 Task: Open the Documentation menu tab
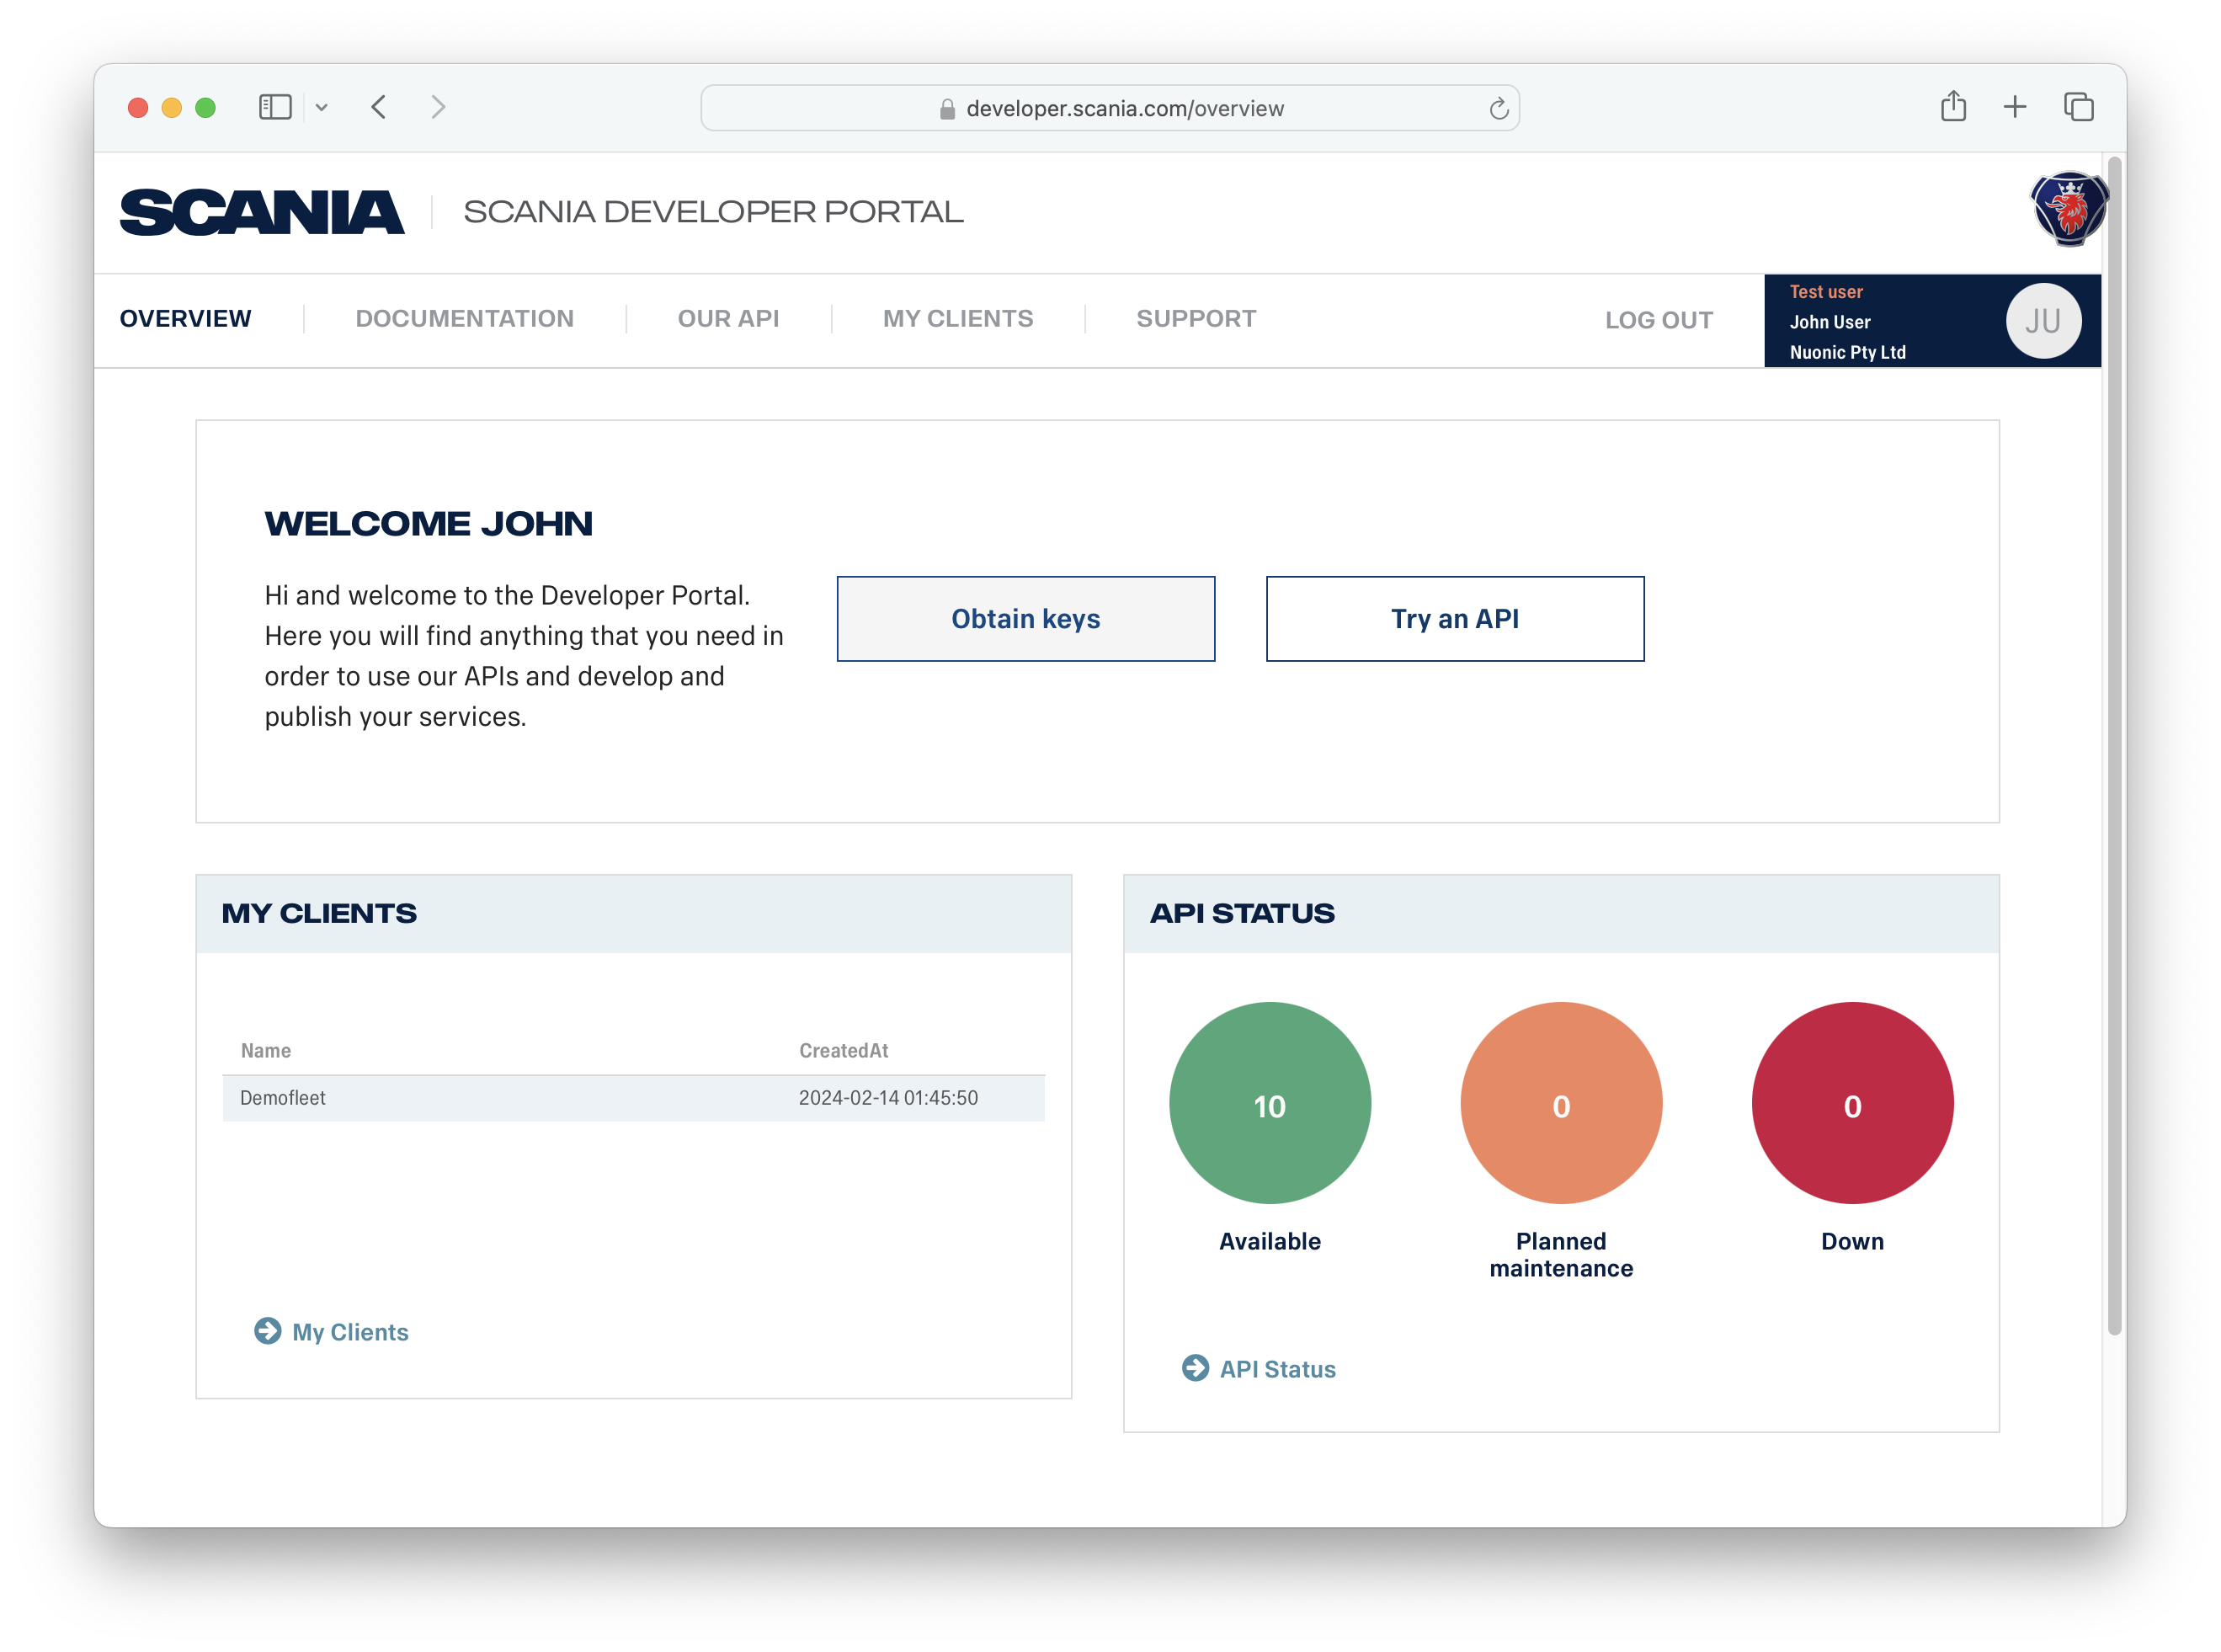pos(464,319)
